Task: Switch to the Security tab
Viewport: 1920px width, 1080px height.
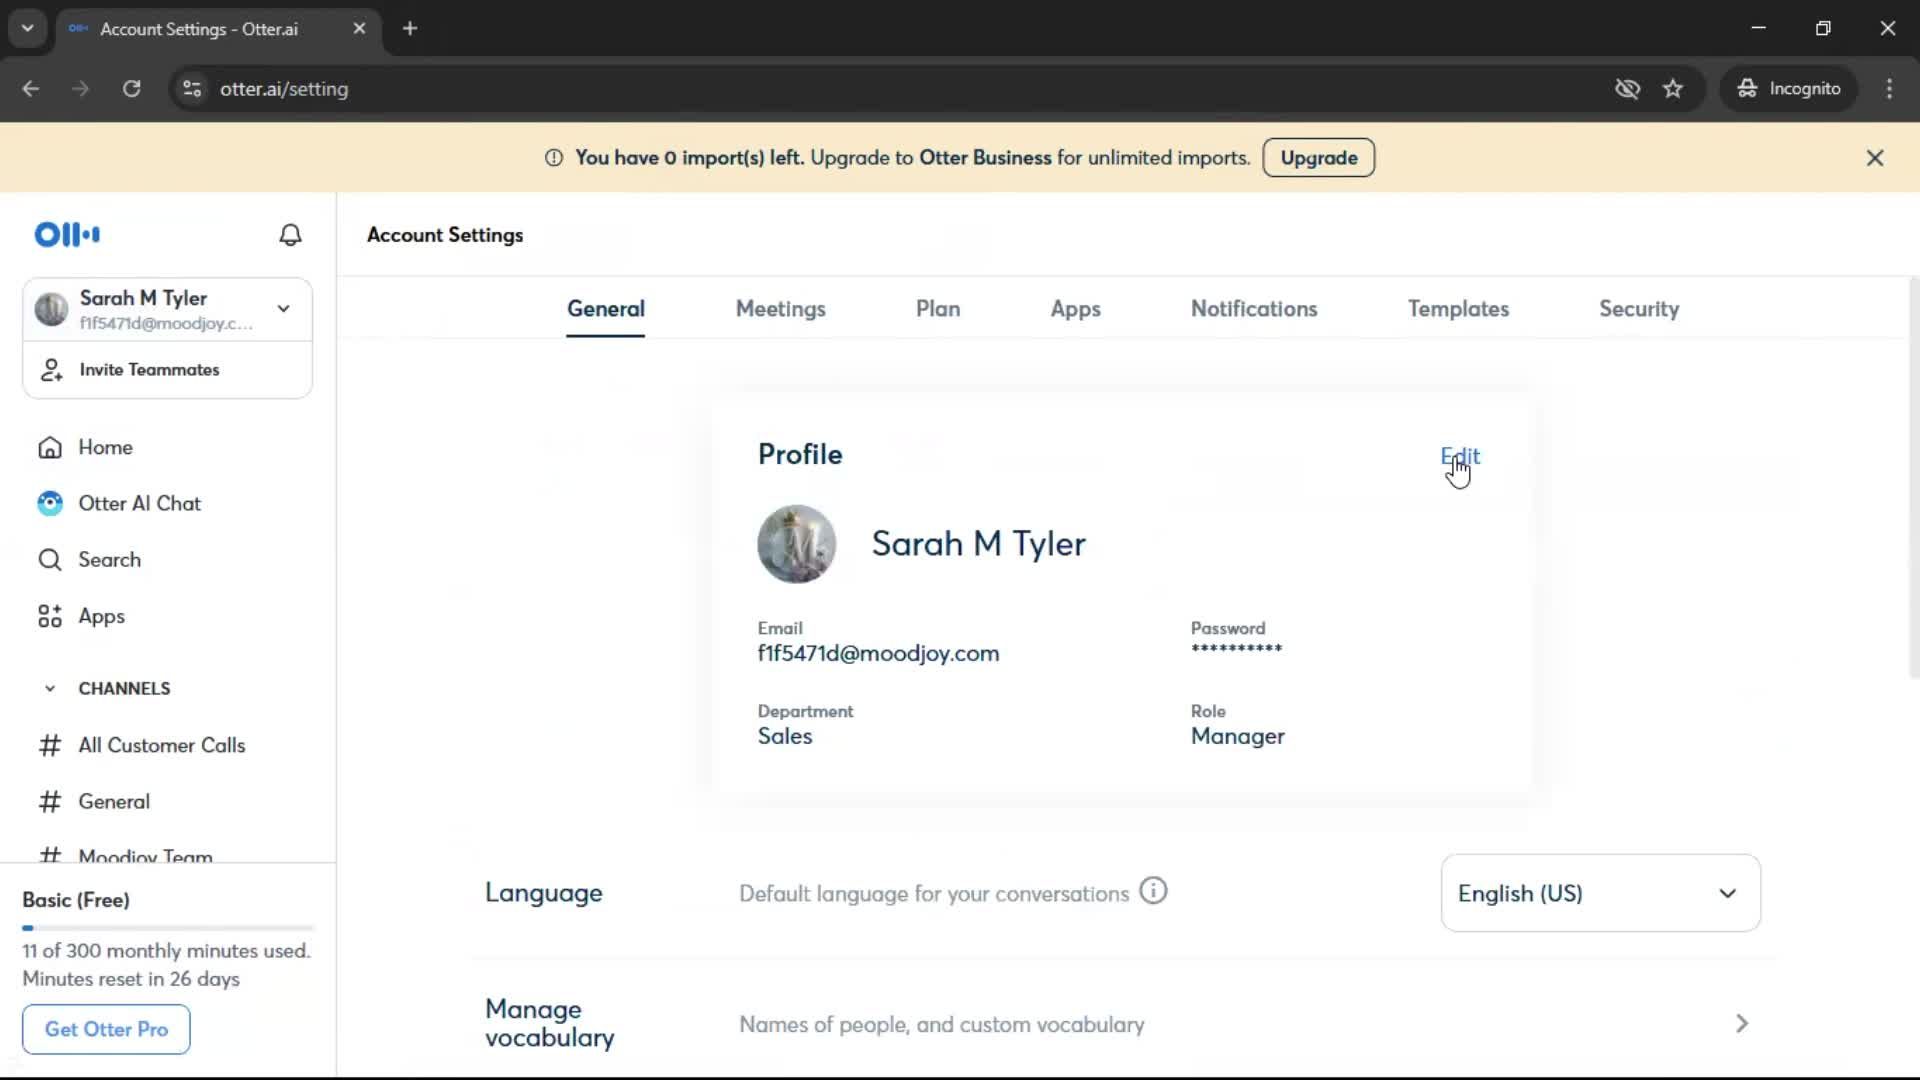Action: (1639, 309)
